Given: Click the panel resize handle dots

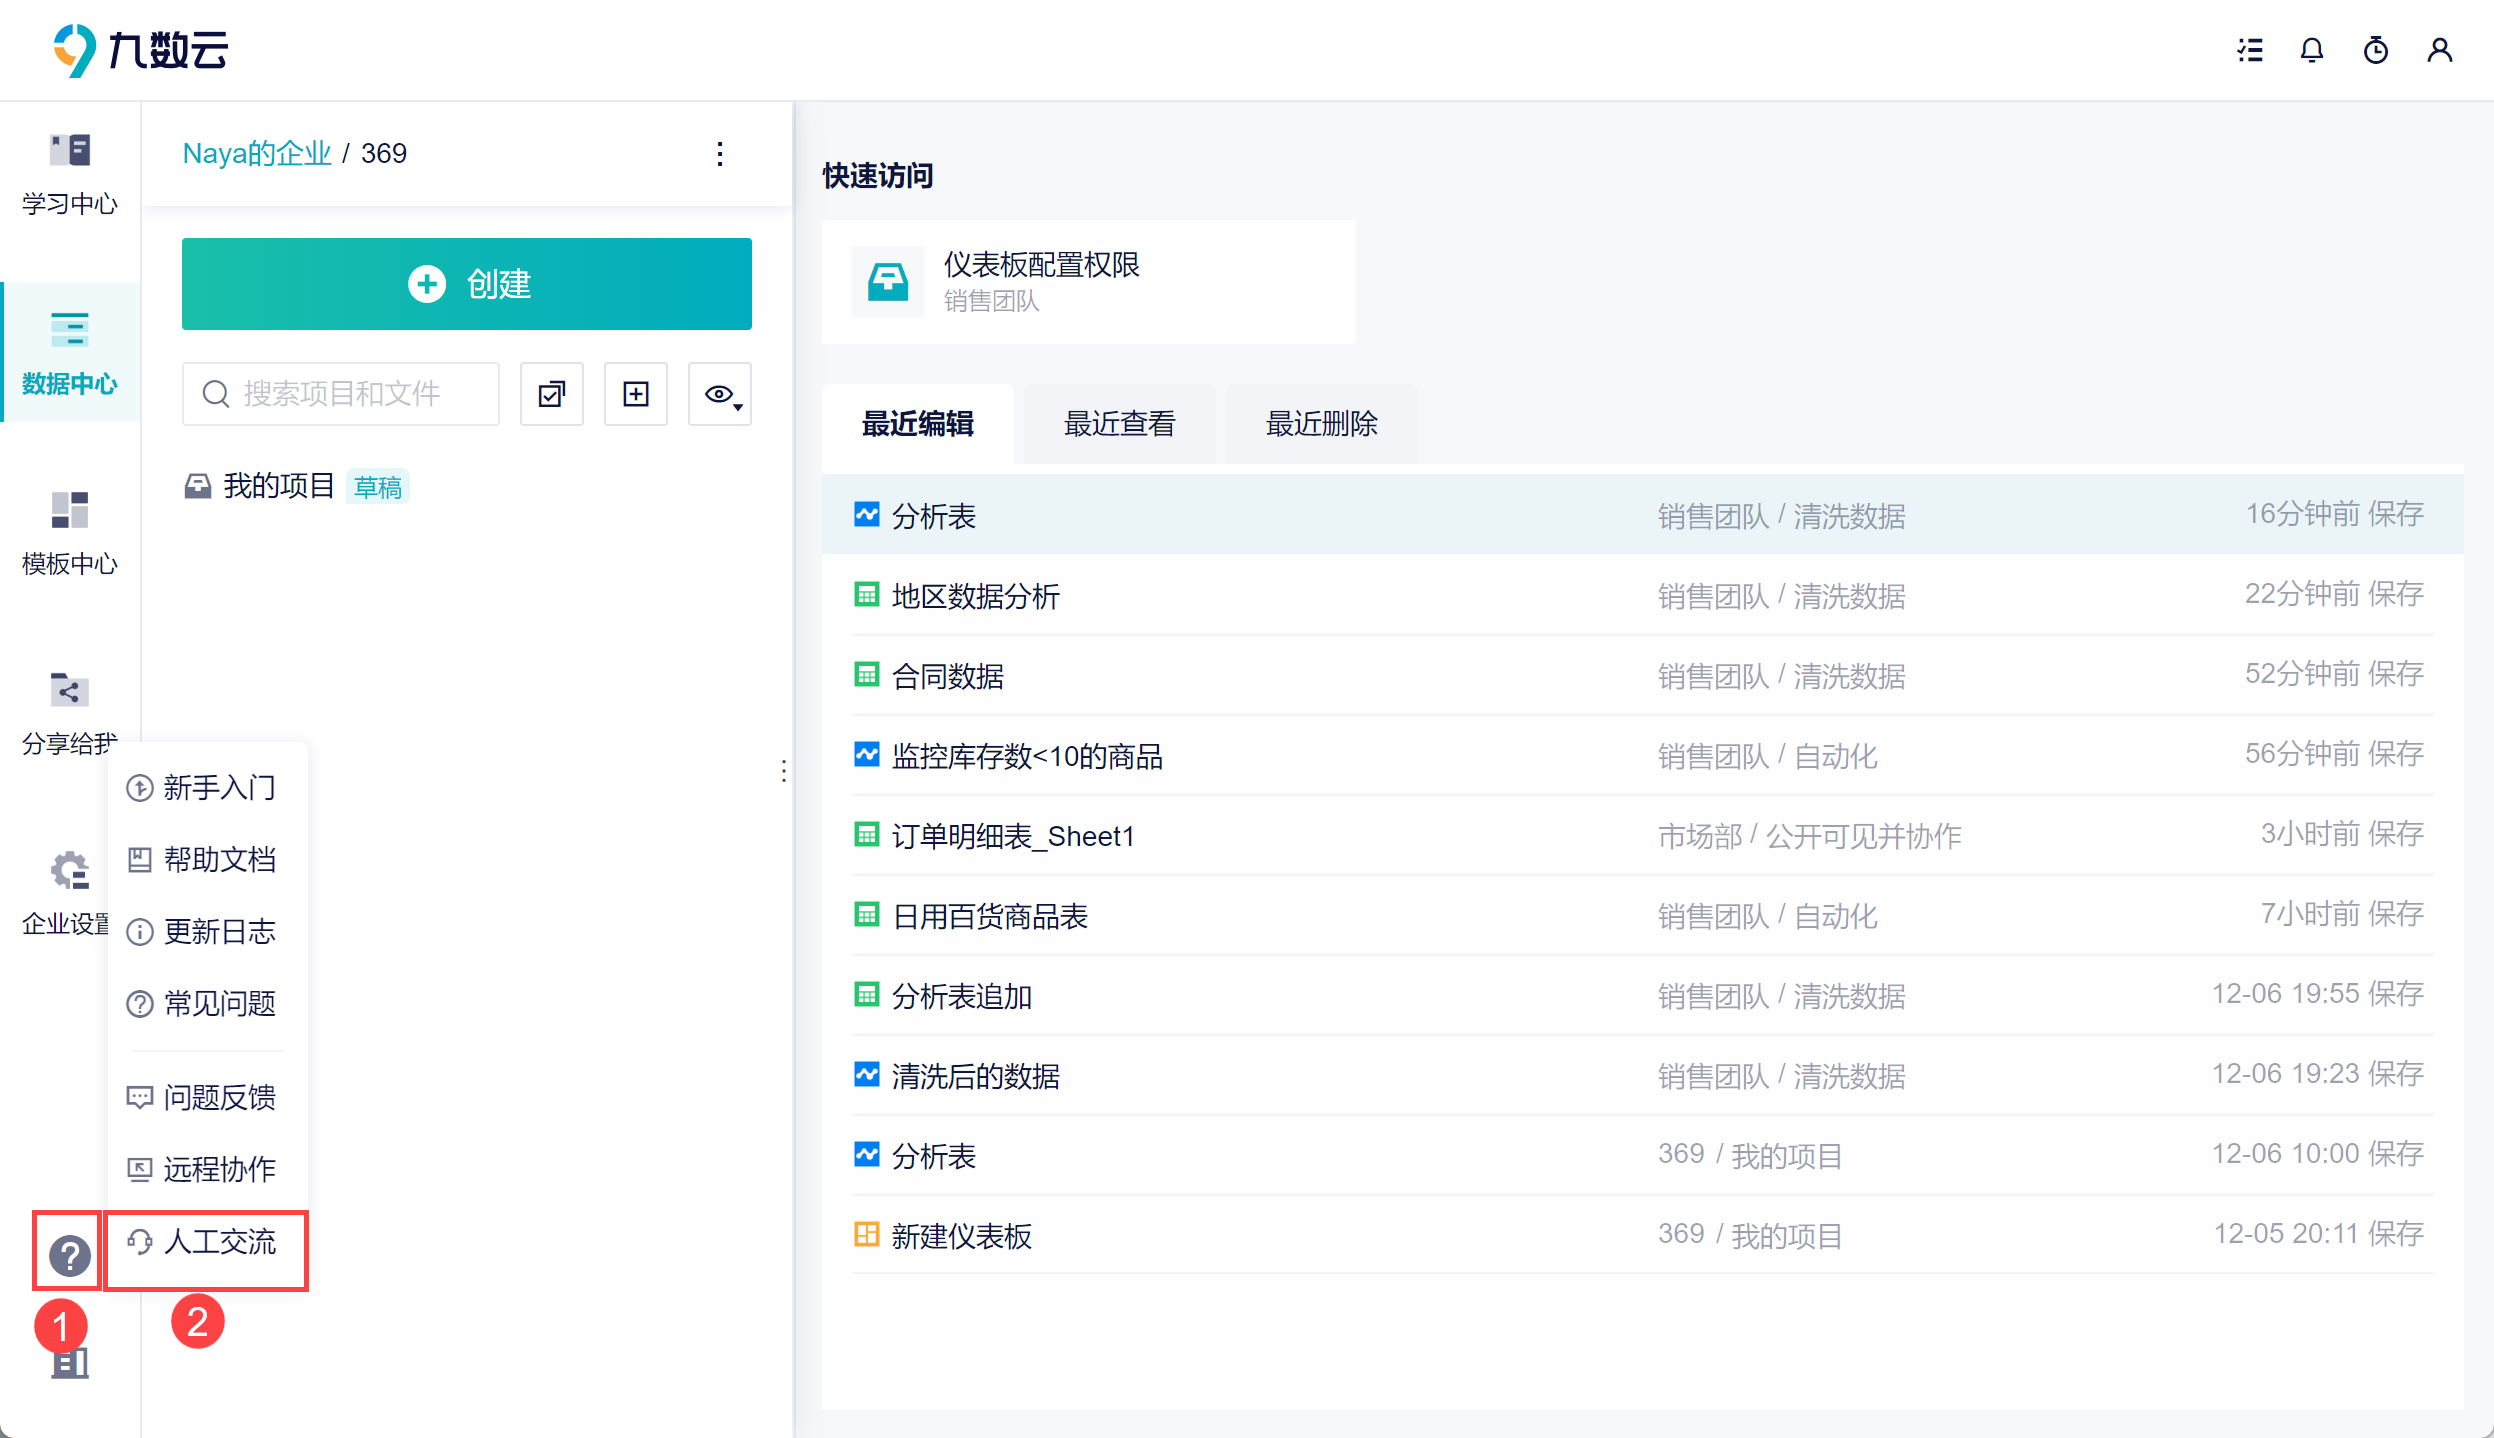Looking at the screenshot, I should [784, 771].
